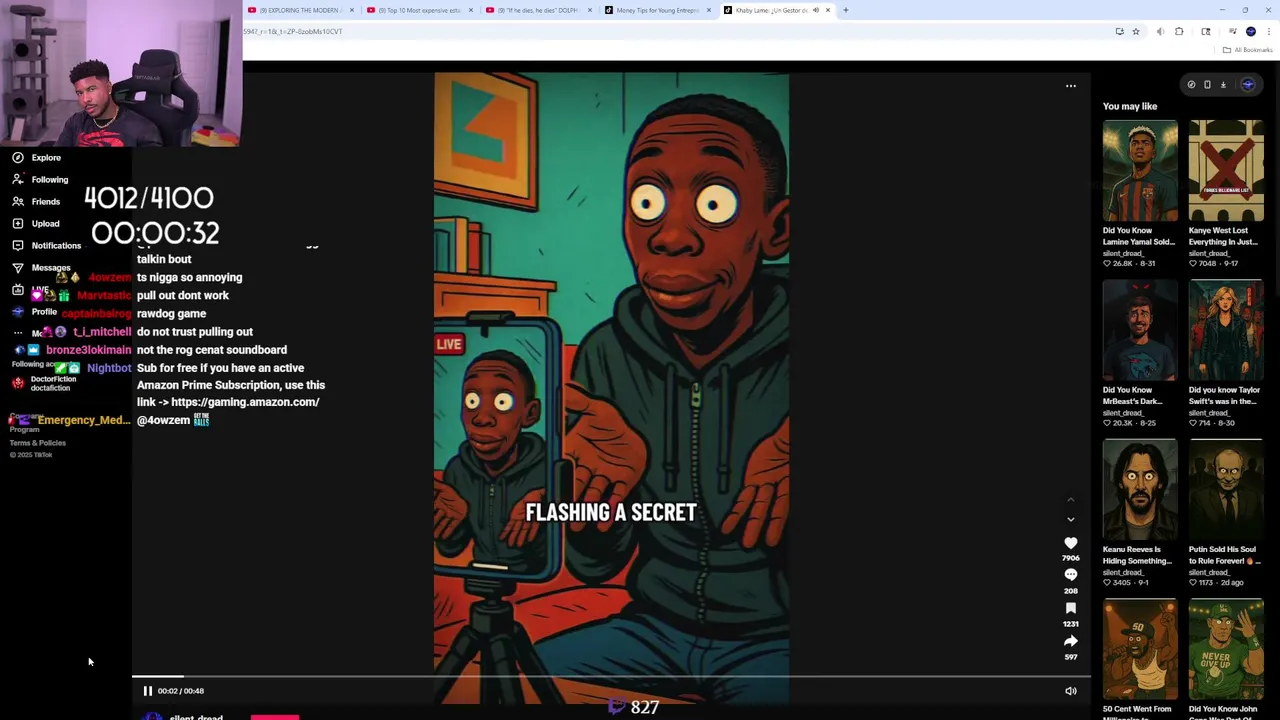The image size is (1280, 720).
Task: Click the bronze3lokimain chat username
Action: [88, 350]
